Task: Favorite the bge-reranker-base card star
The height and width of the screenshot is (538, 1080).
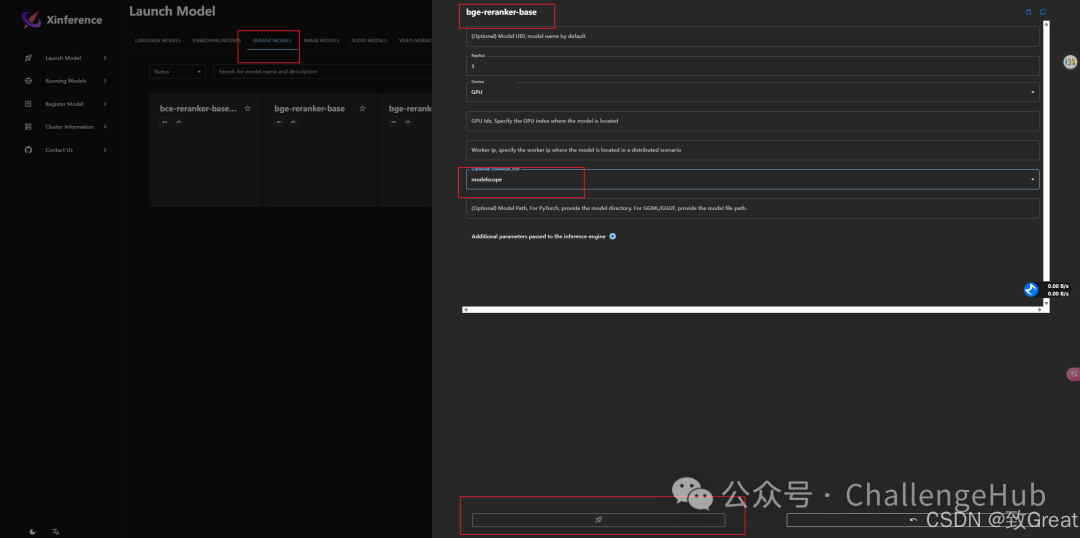Action: (362, 109)
